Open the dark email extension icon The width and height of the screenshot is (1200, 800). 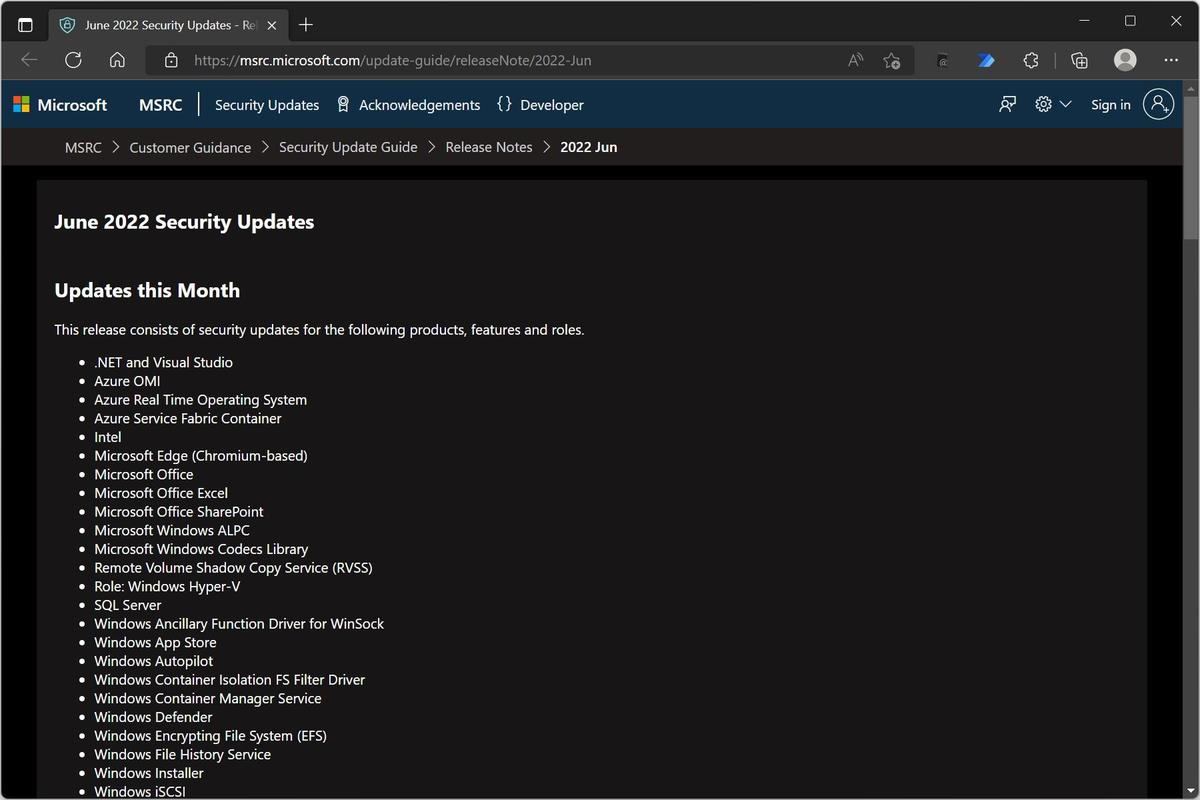point(942,60)
